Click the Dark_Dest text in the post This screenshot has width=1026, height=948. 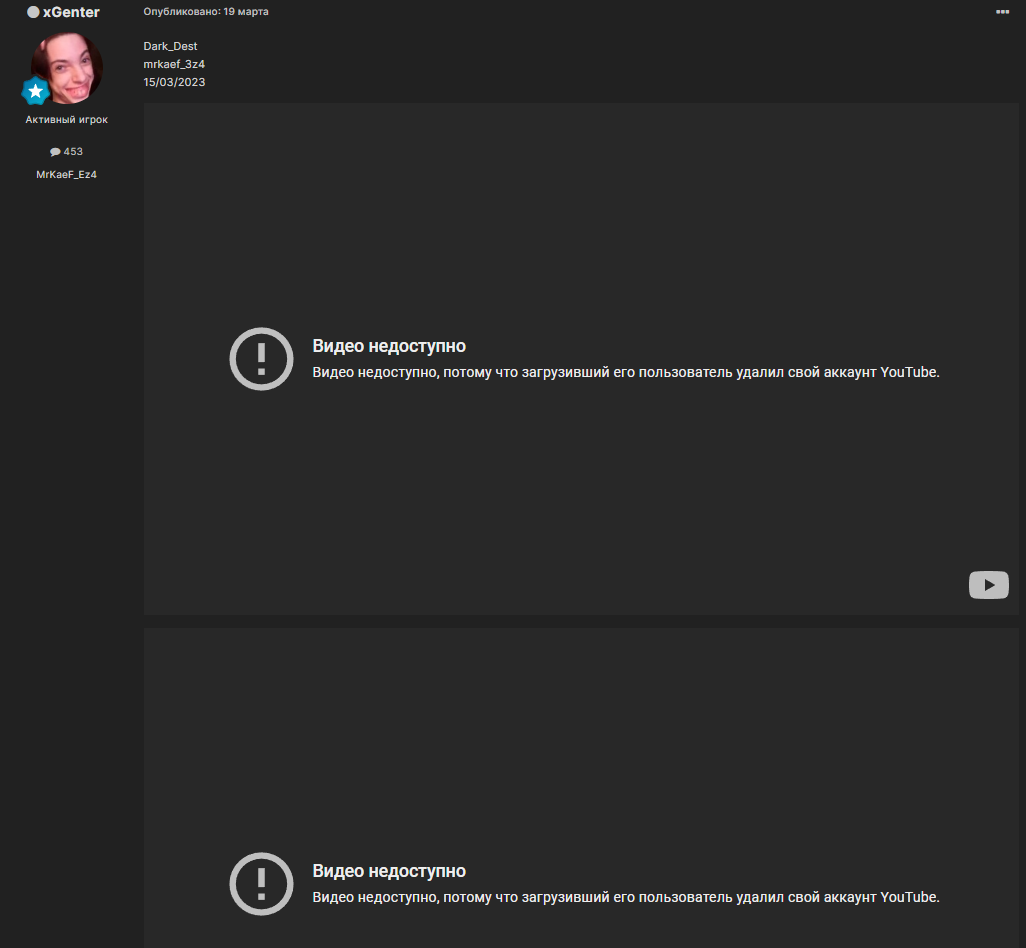click(170, 46)
